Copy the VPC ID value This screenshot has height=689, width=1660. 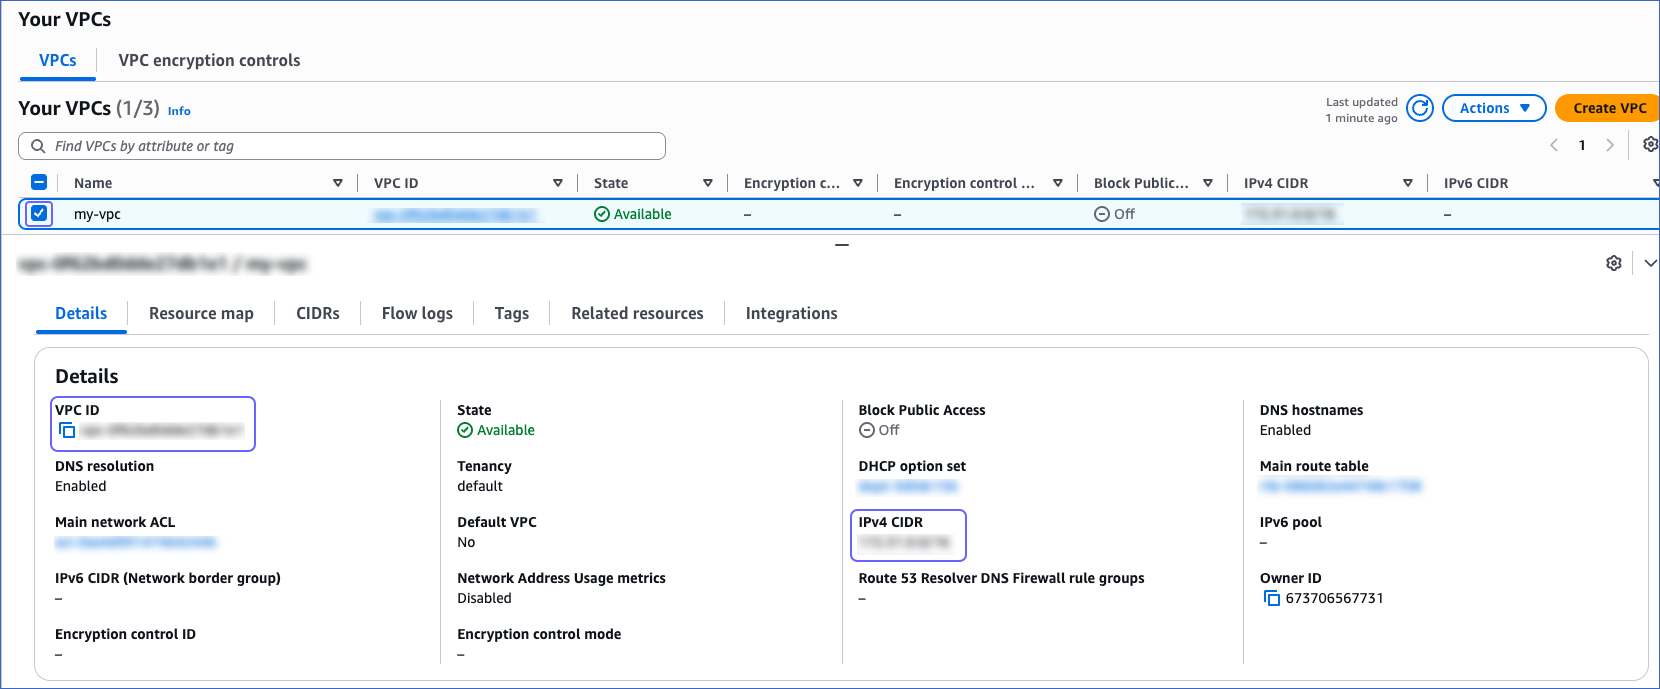click(67, 430)
